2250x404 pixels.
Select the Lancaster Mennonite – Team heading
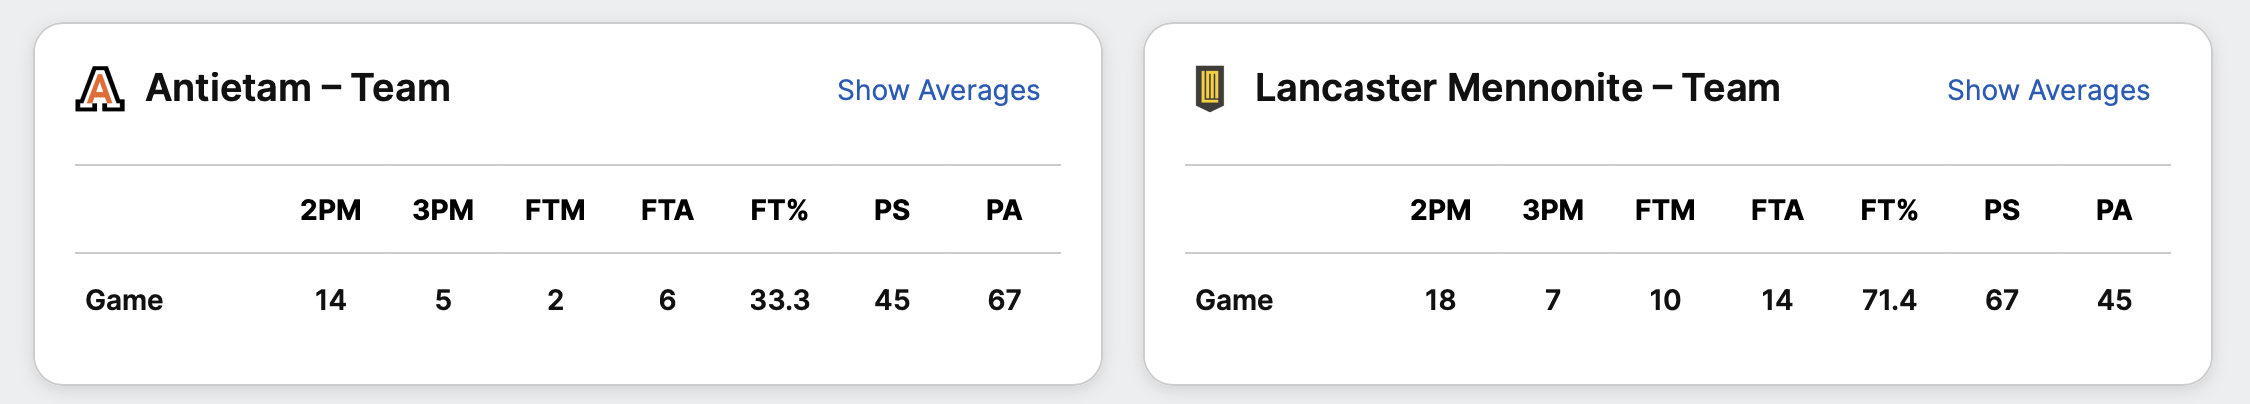1517,88
